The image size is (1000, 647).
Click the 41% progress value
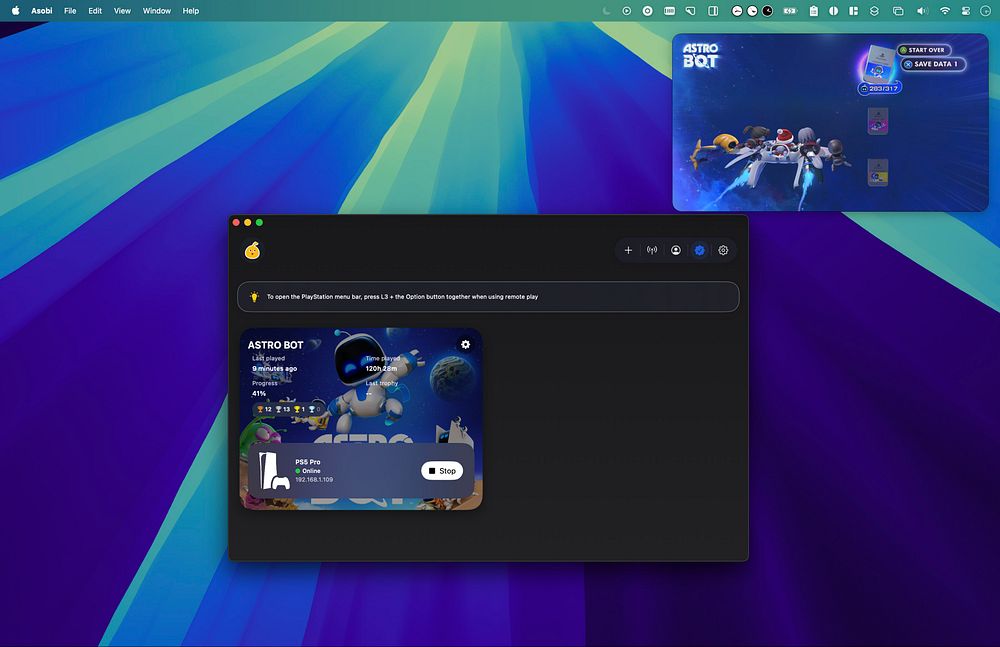[259, 394]
